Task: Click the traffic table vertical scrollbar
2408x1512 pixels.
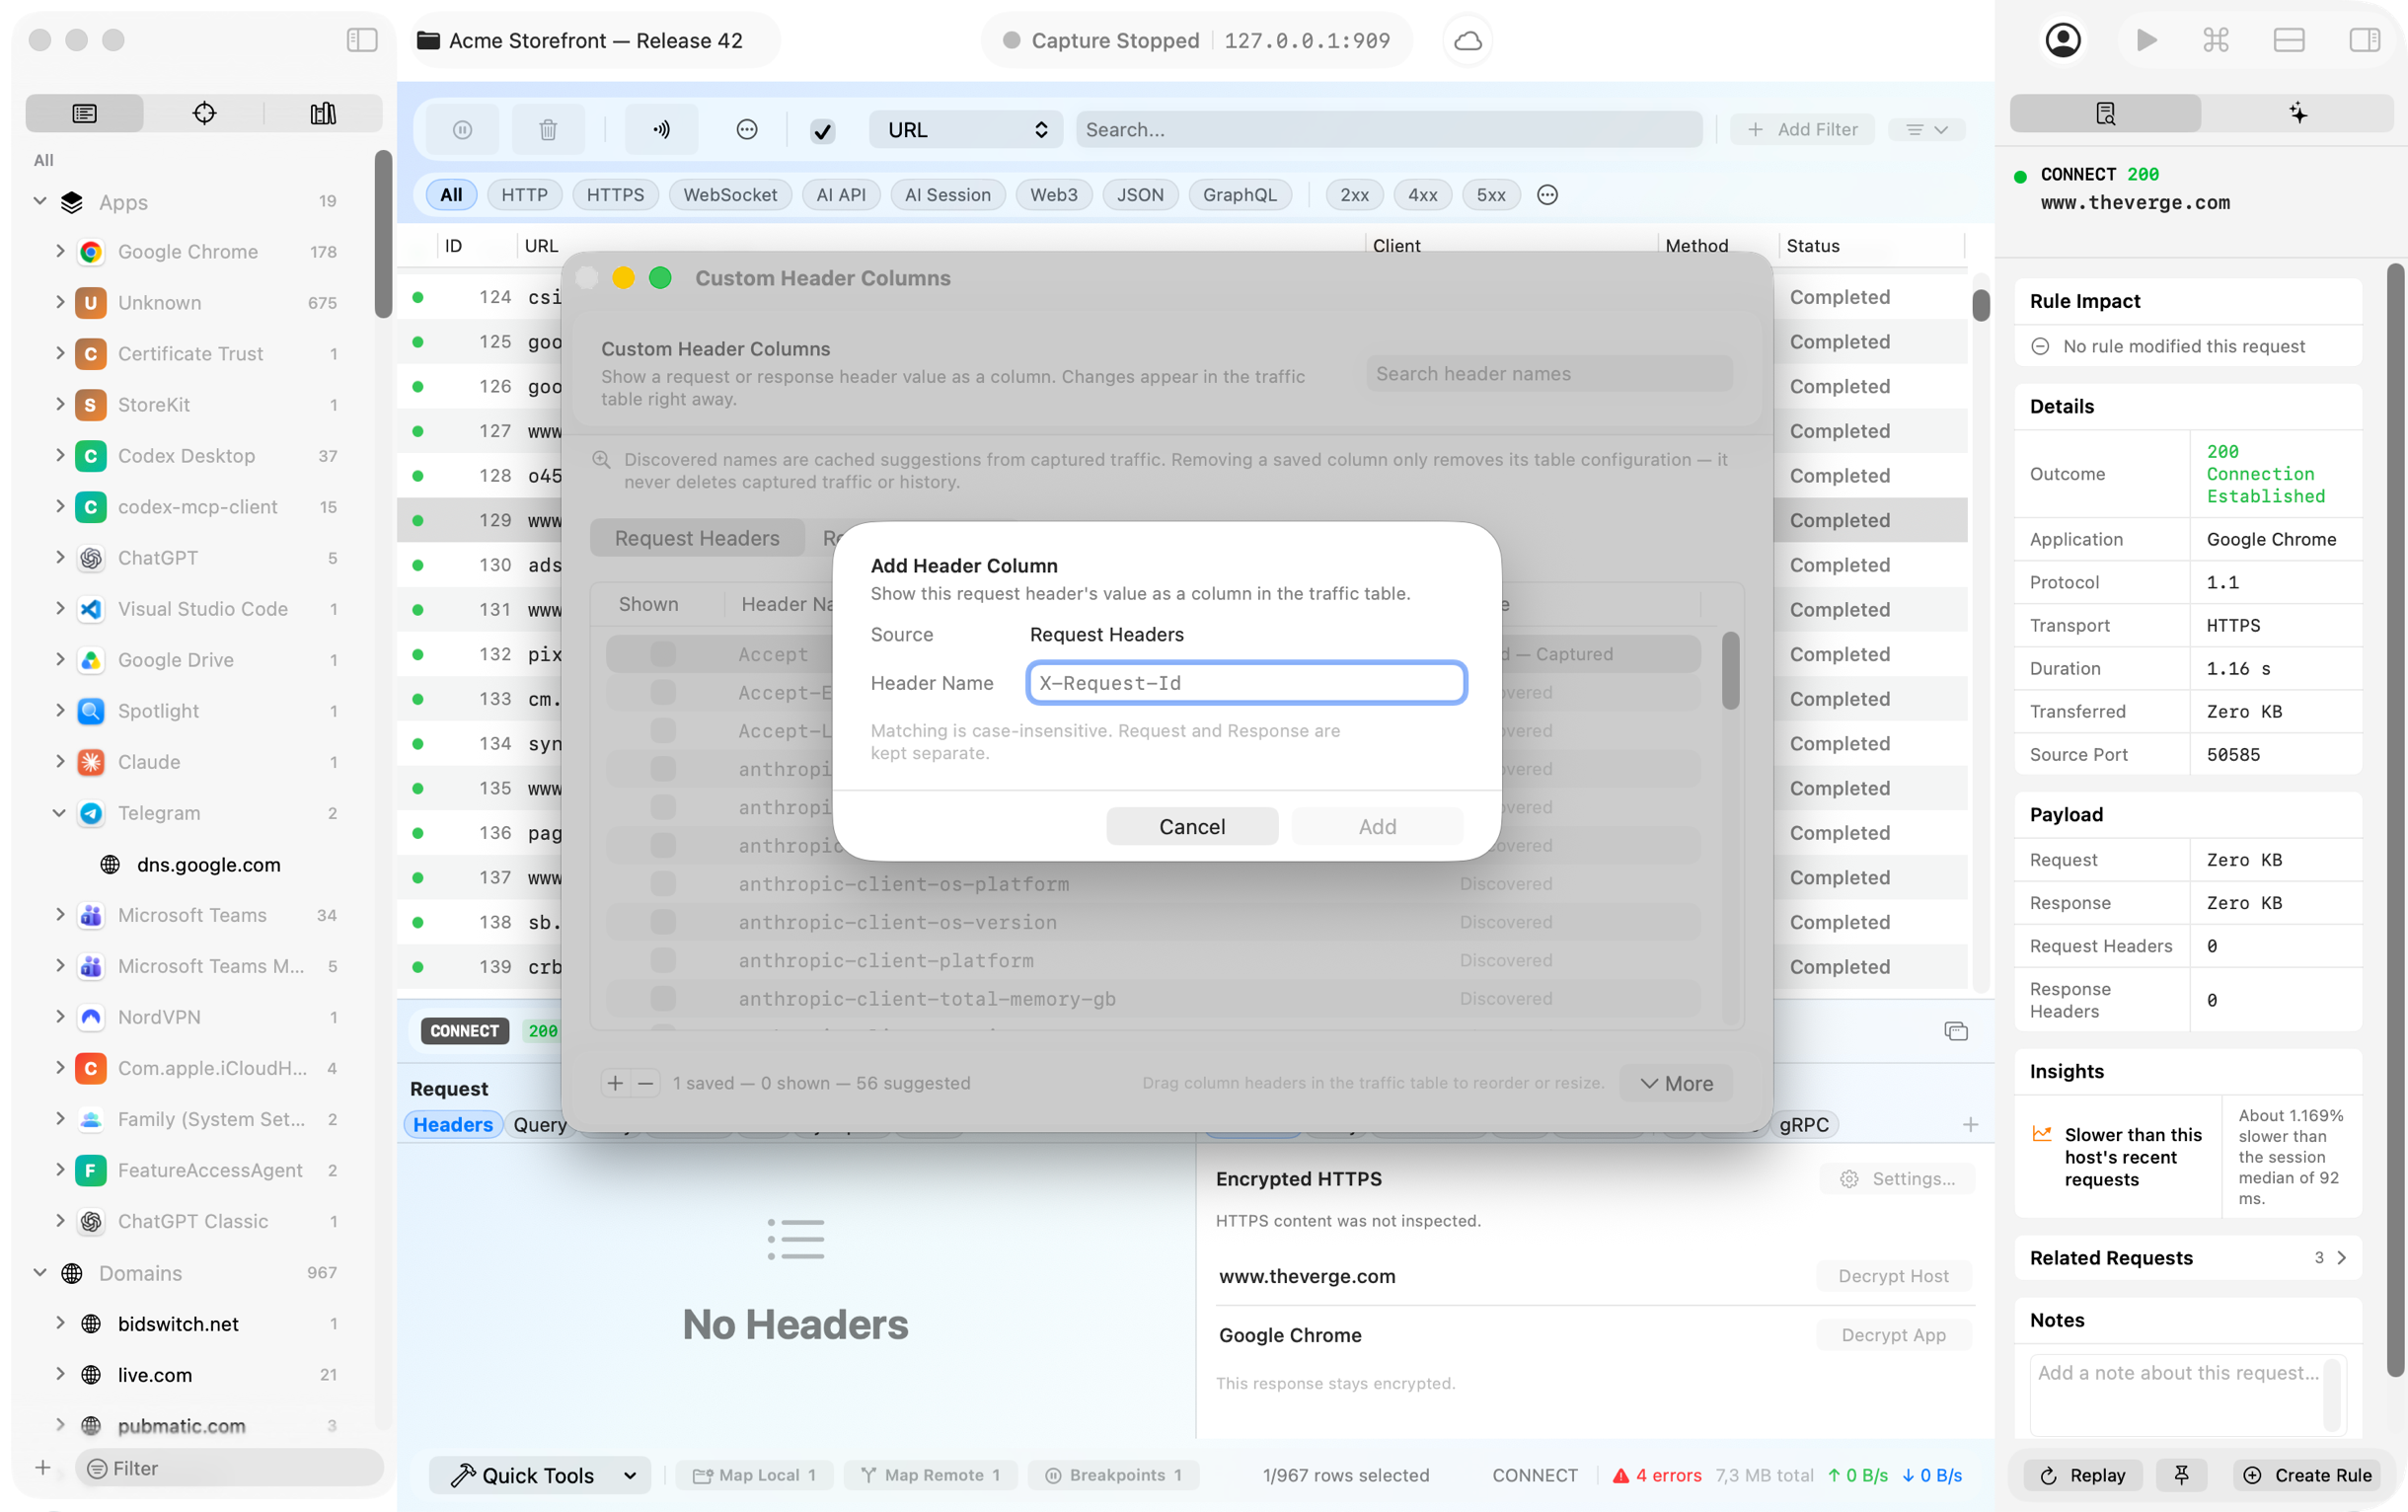Action: click(1980, 304)
